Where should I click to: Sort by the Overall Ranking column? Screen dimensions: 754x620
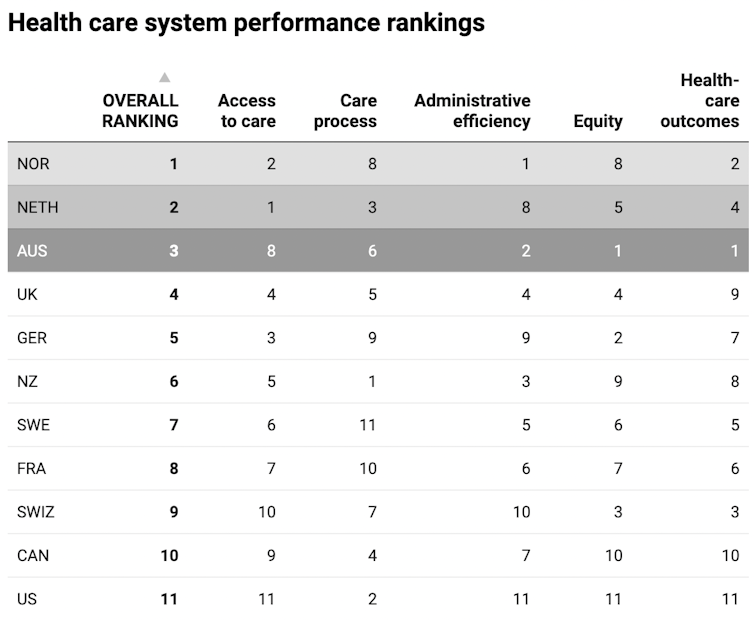click(140, 111)
